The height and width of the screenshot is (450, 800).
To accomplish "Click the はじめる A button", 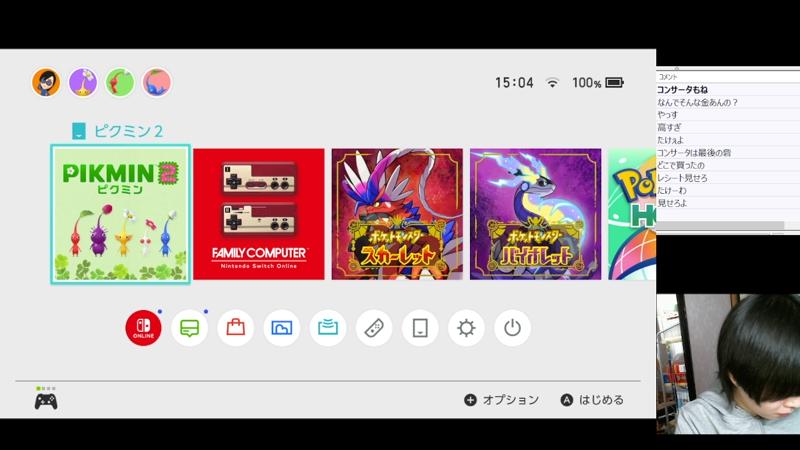I will click(592, 400).
